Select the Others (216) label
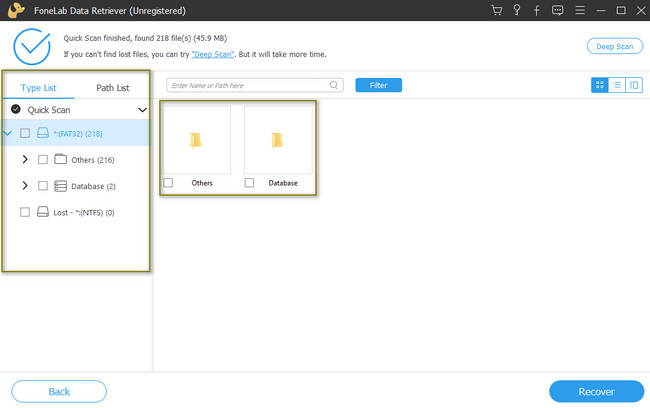 pyautogui.click(x=93, y=160)
